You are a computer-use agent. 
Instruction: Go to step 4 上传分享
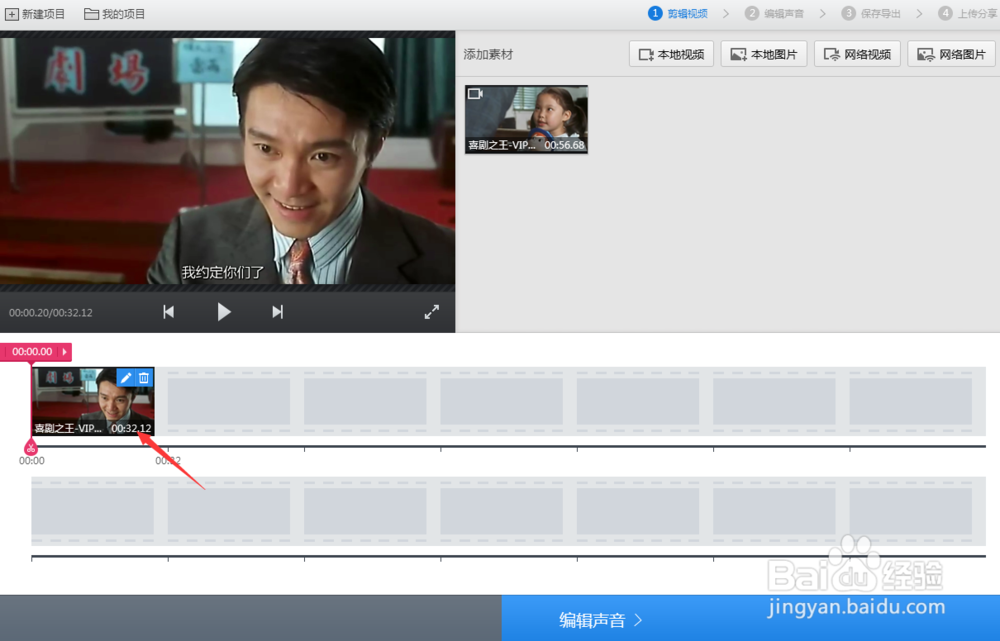pos(967,13)
